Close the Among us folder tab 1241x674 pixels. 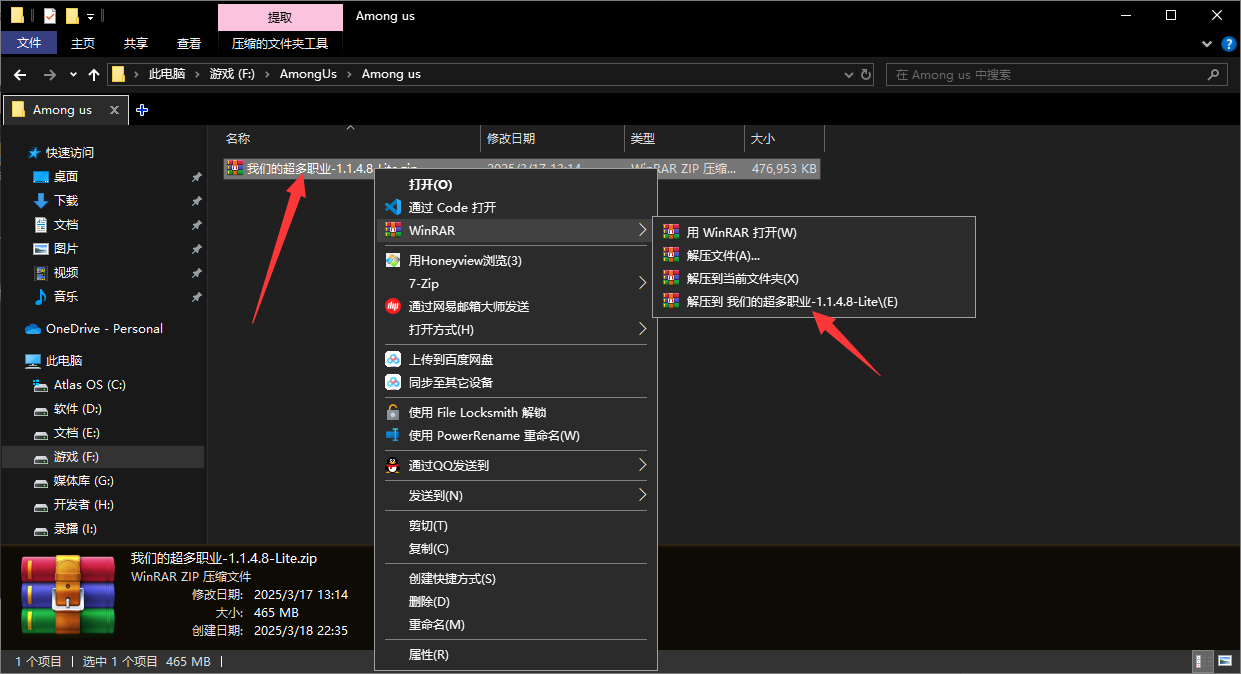(x=113, y=110)
